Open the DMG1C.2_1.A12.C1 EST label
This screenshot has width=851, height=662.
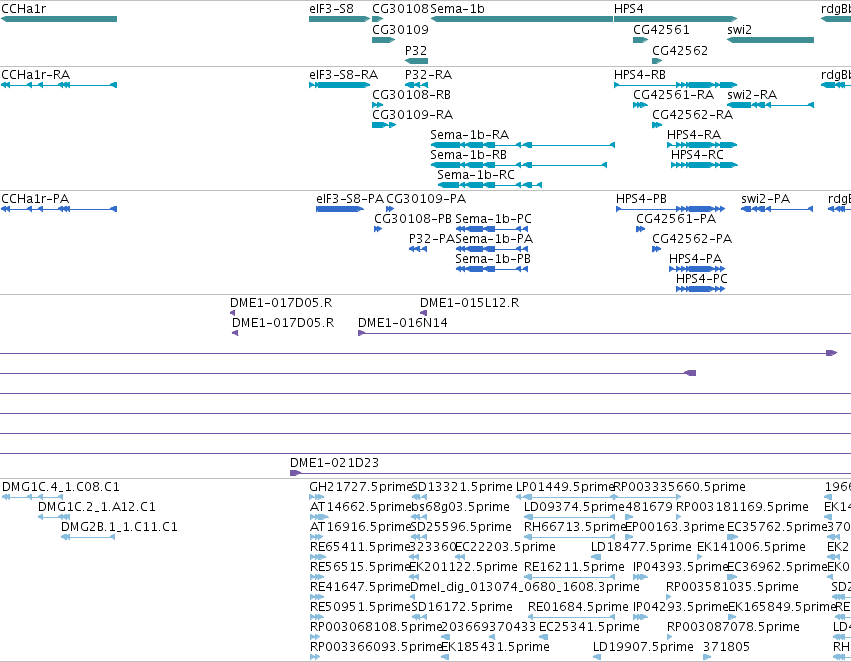point(97,507)
